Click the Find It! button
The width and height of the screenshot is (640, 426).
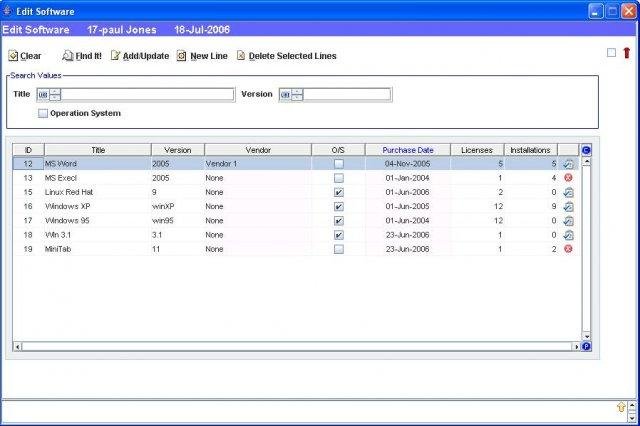[82, 56]
